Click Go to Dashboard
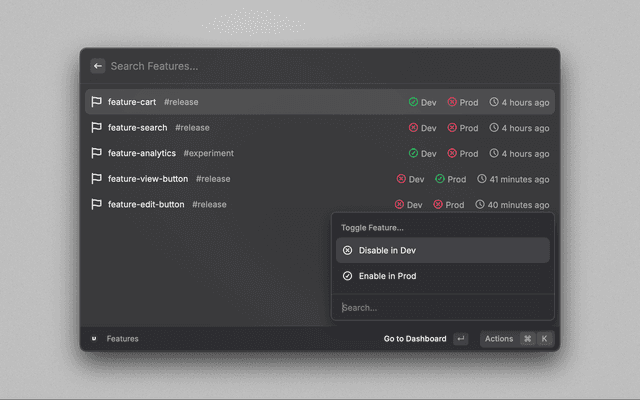The image size is (640, 400). 414,339
